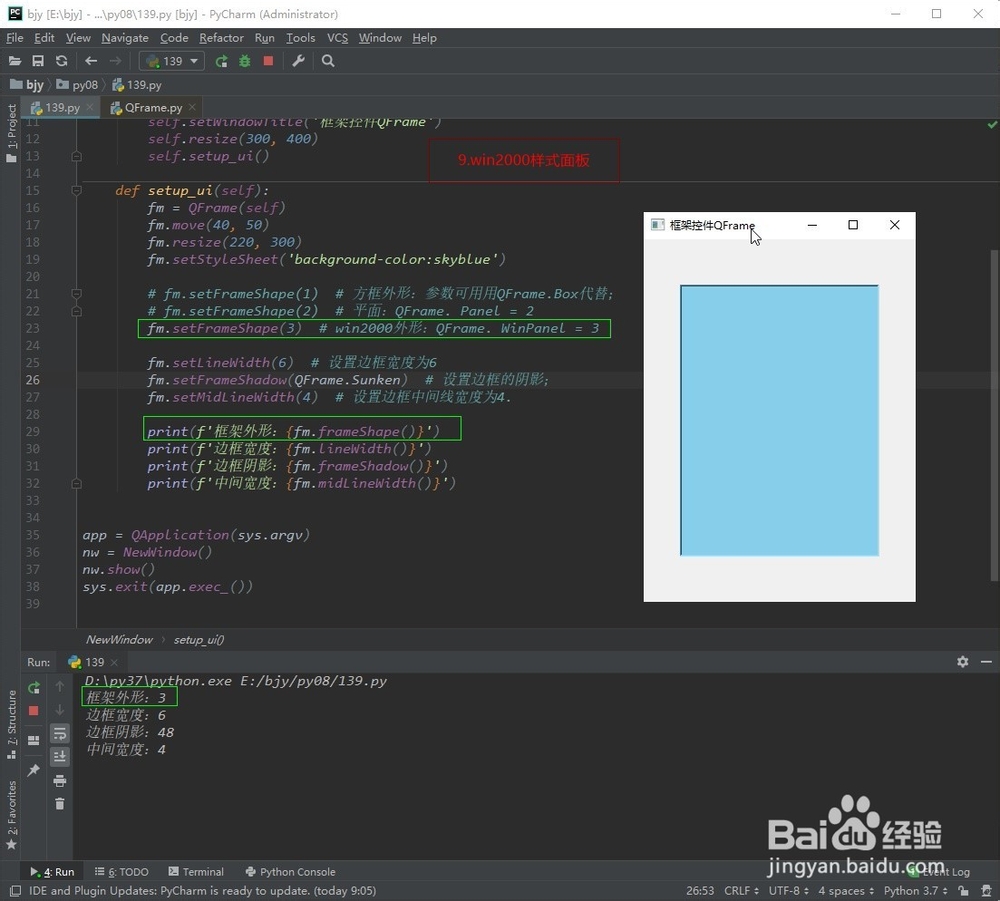Open the Tools menu
1000x901 pixels.
point(300,38)
